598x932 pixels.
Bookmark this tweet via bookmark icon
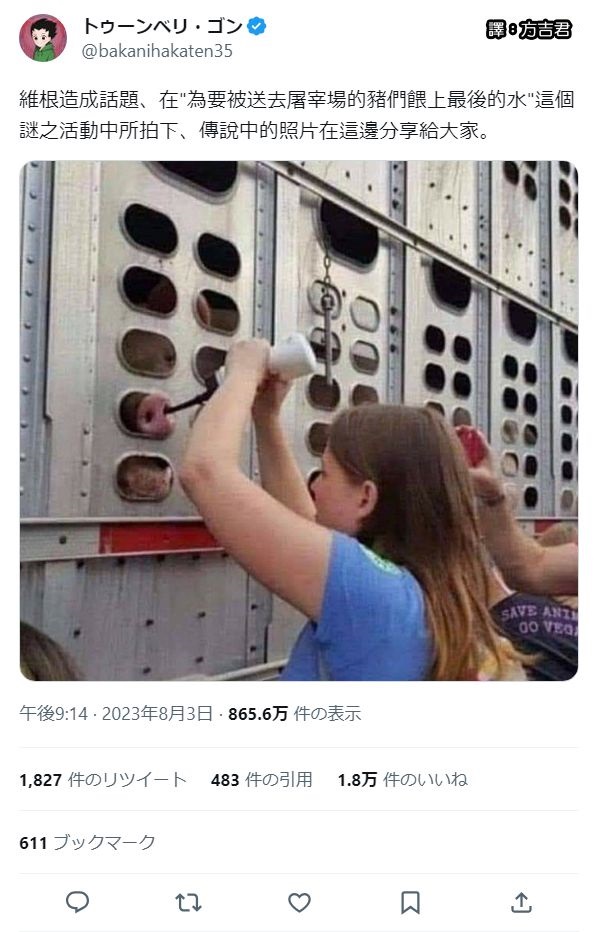(x=410, y=902)
